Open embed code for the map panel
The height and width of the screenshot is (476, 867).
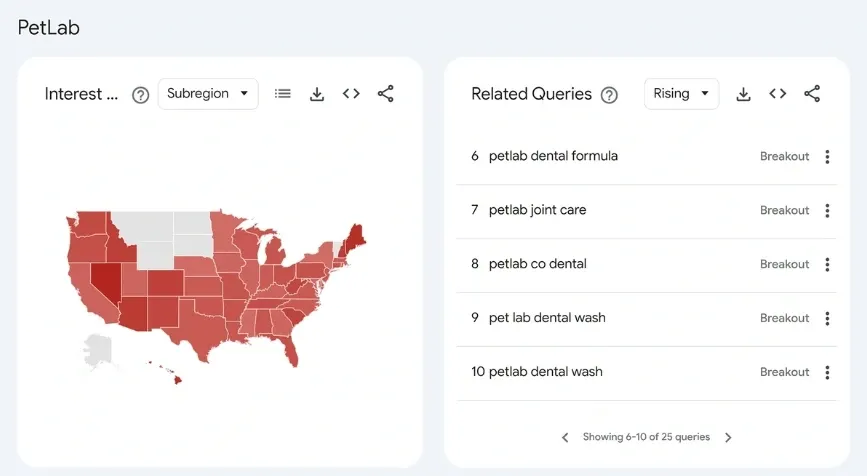tap(351, 94)
